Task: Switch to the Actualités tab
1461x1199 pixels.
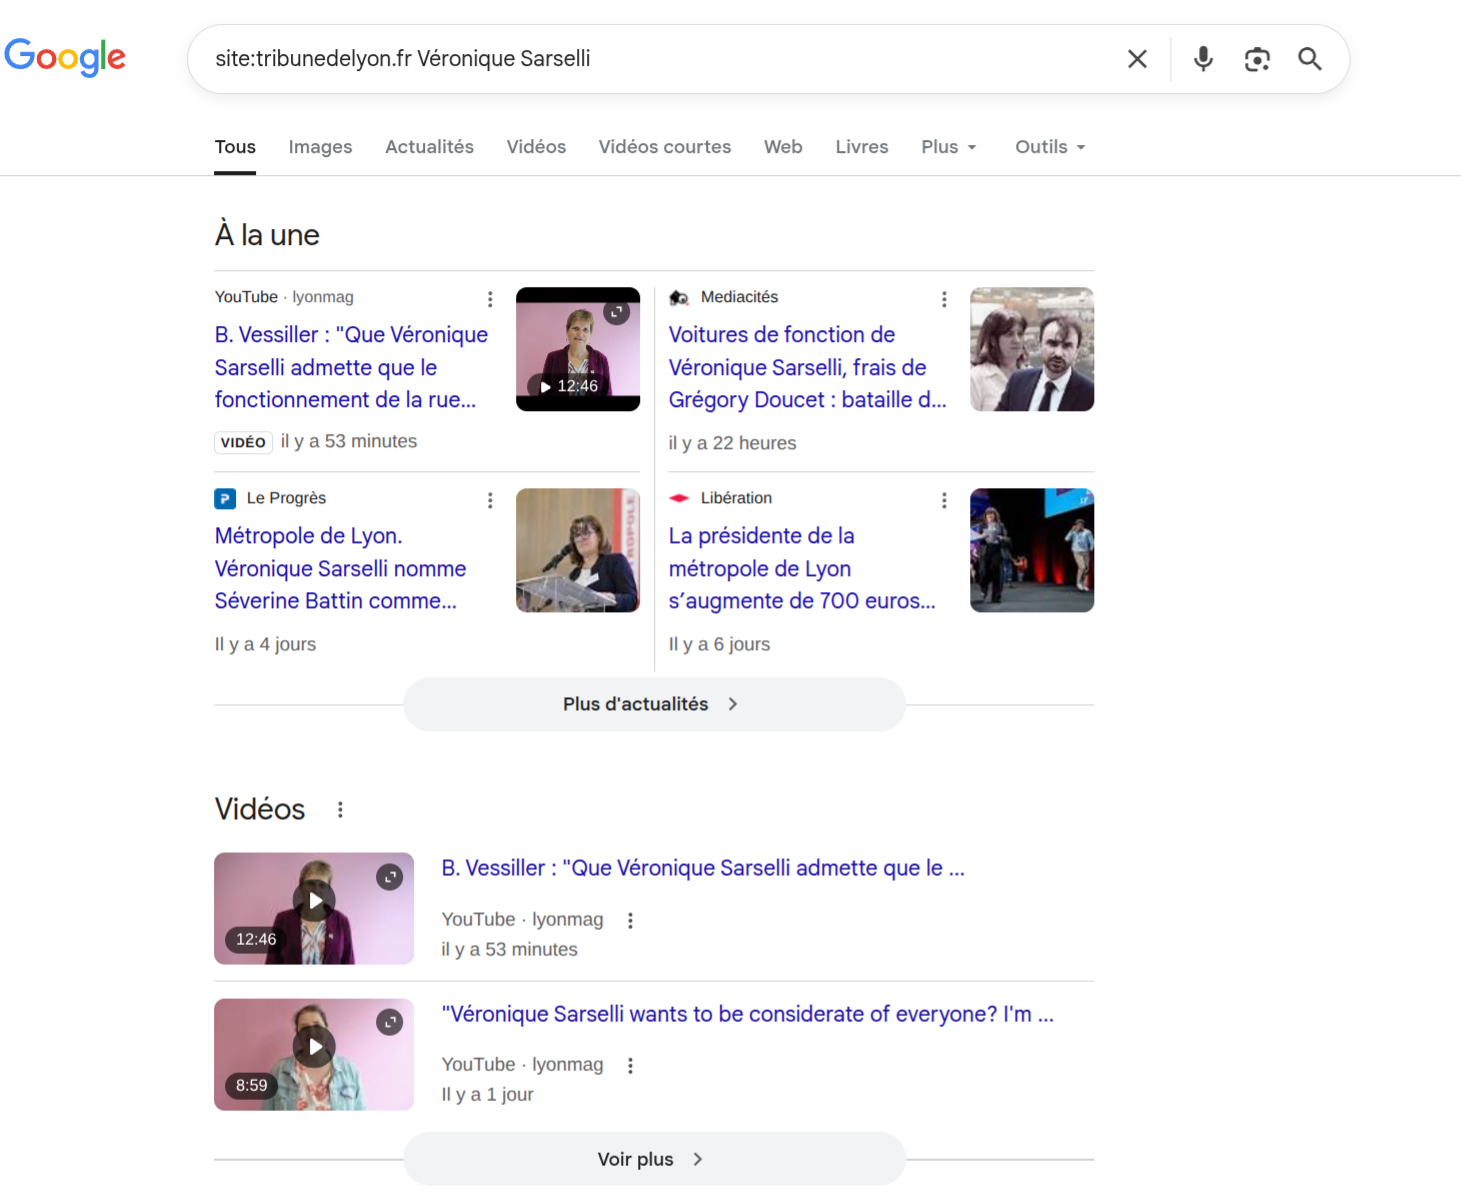Action: point(429,147)
